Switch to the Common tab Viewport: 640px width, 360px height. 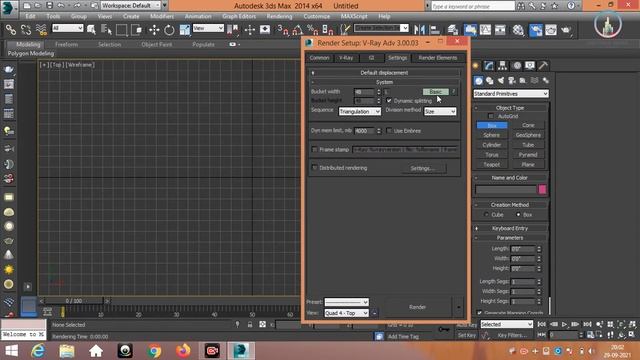tap(319, 58)
